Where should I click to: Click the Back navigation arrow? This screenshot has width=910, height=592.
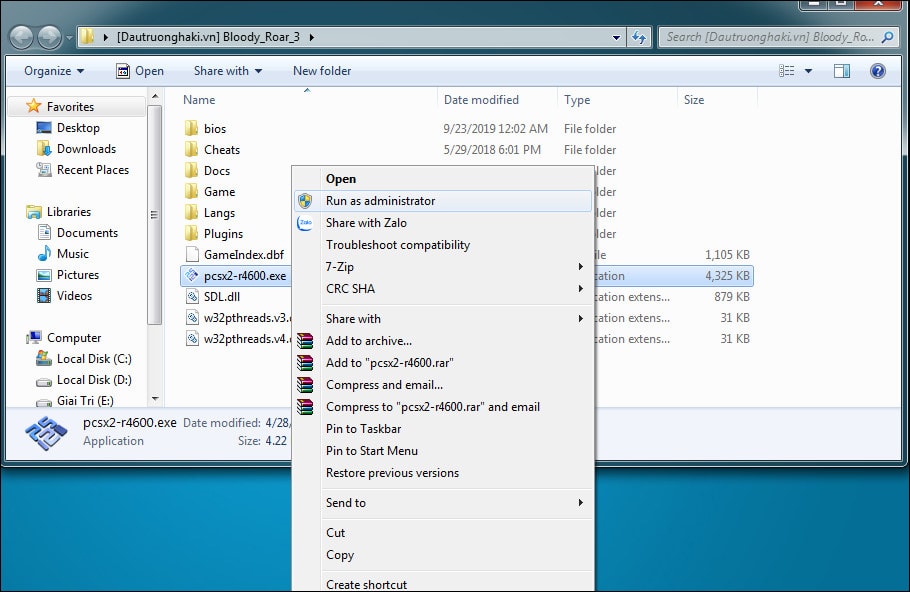(22, 38)
